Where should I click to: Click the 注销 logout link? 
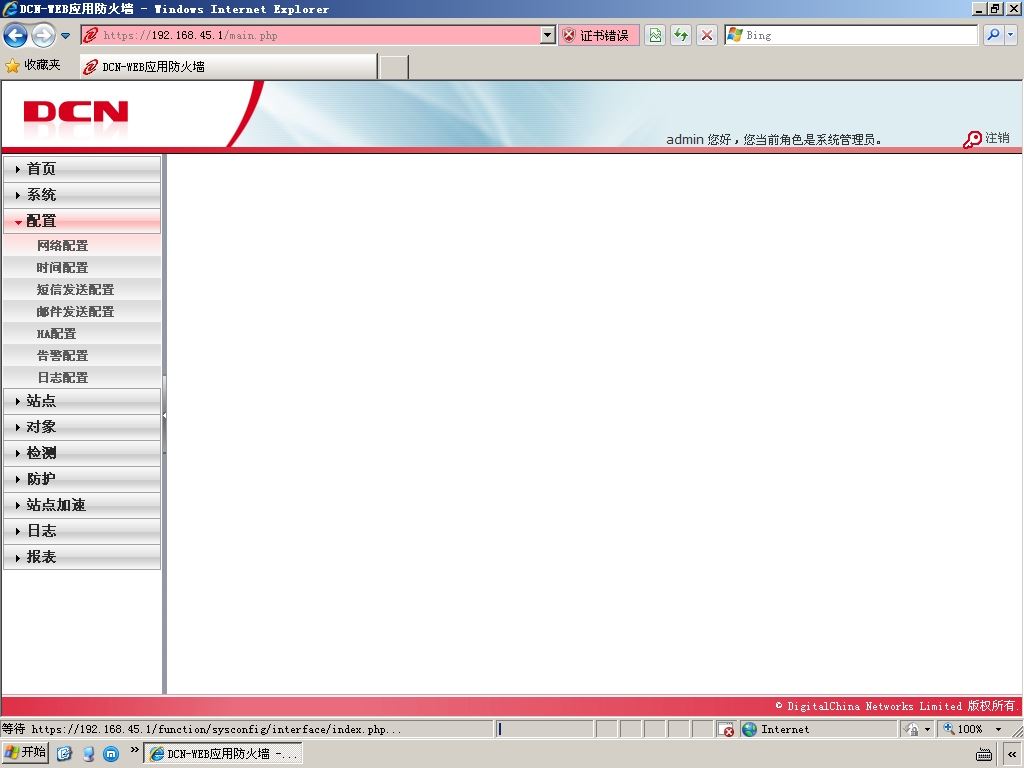(x=997, y=138)
